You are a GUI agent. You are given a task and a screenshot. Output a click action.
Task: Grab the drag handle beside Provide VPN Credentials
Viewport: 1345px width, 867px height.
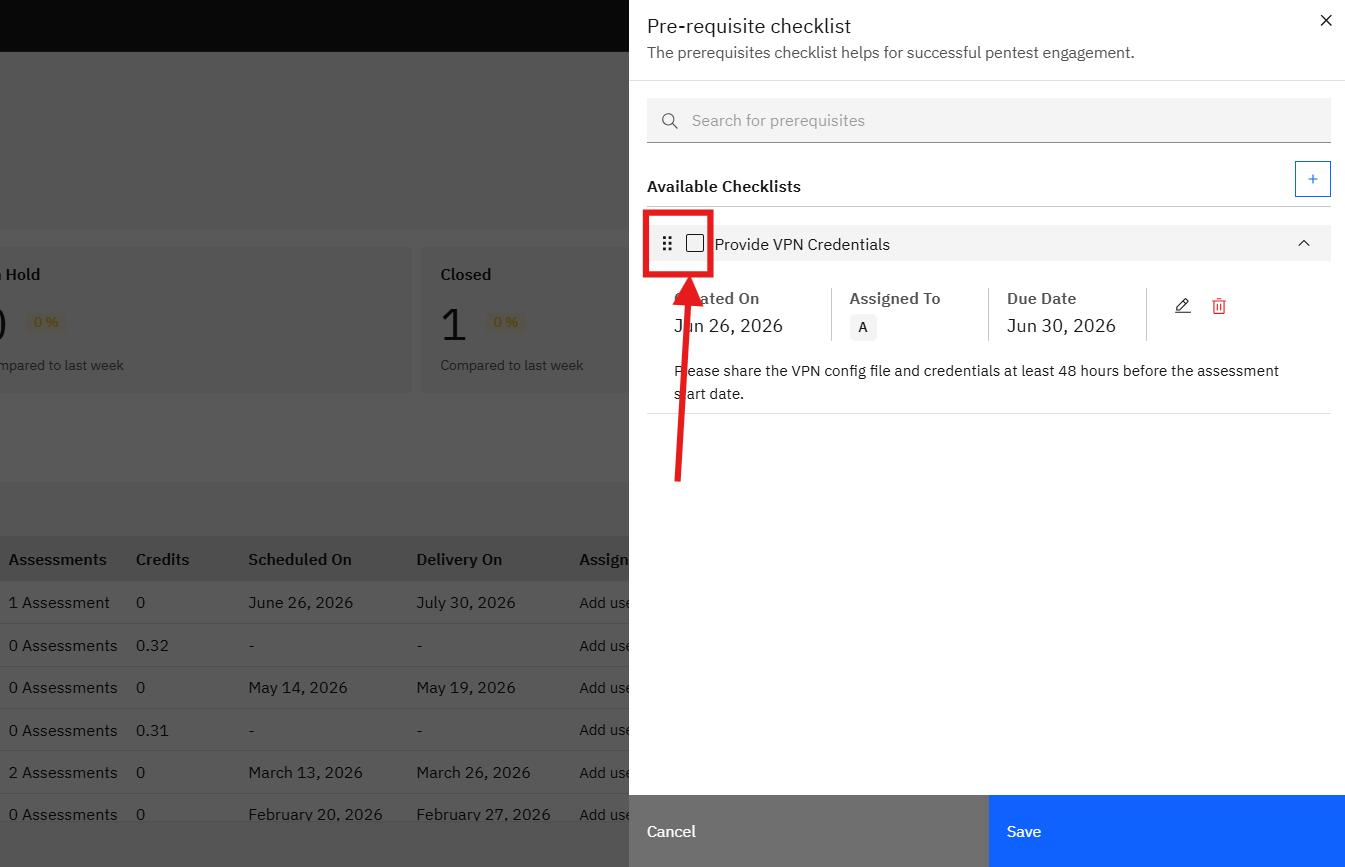tap(667, 243)
